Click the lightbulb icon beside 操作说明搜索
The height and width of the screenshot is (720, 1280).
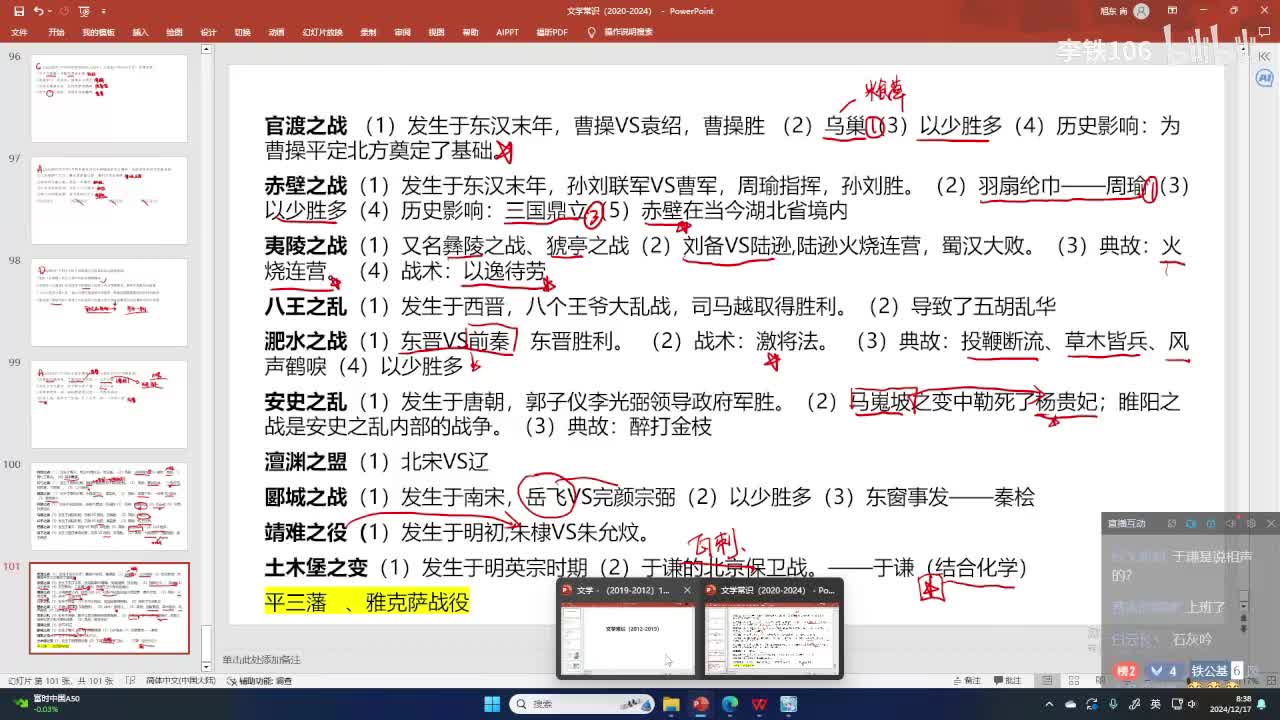[x=592, y=32]
